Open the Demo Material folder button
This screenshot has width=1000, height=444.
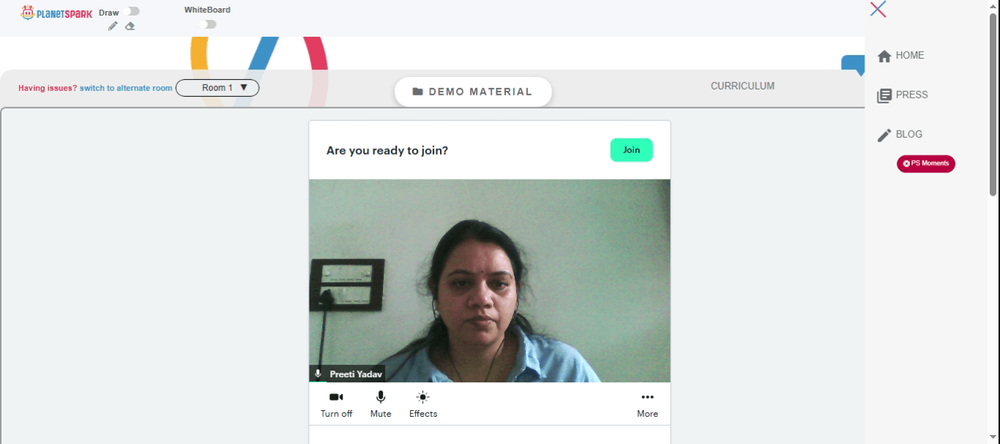click(x=473, y=92)
